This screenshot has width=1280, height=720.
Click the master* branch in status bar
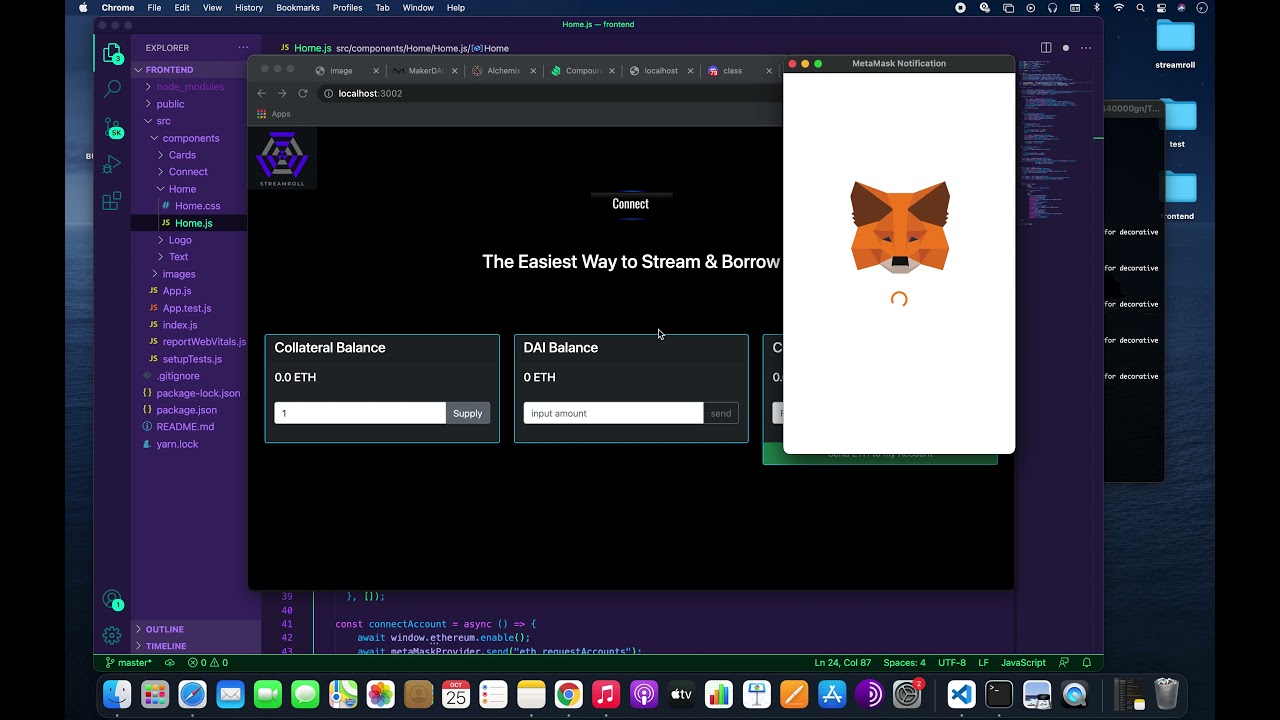coord(129,662)
